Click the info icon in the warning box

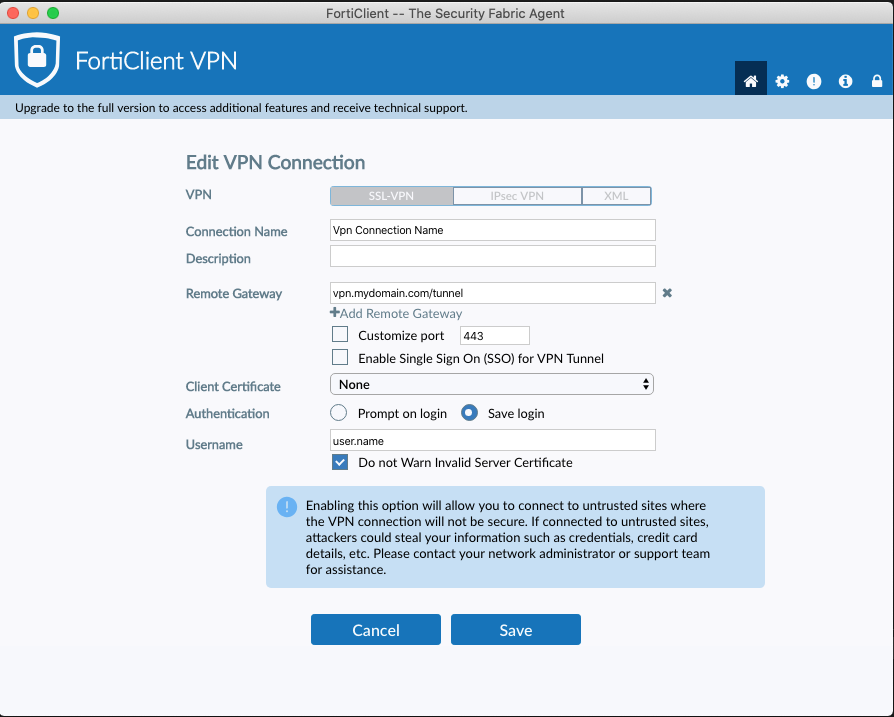click(x=285, y=507)
